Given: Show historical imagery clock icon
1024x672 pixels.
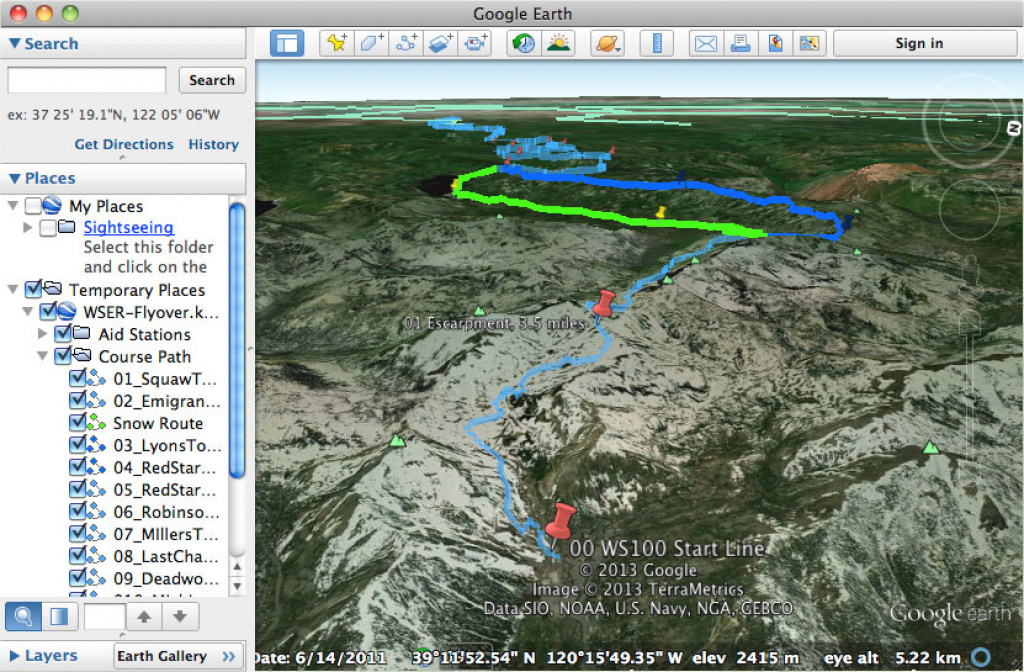Looking at the screenshot, I should point(523,43).
